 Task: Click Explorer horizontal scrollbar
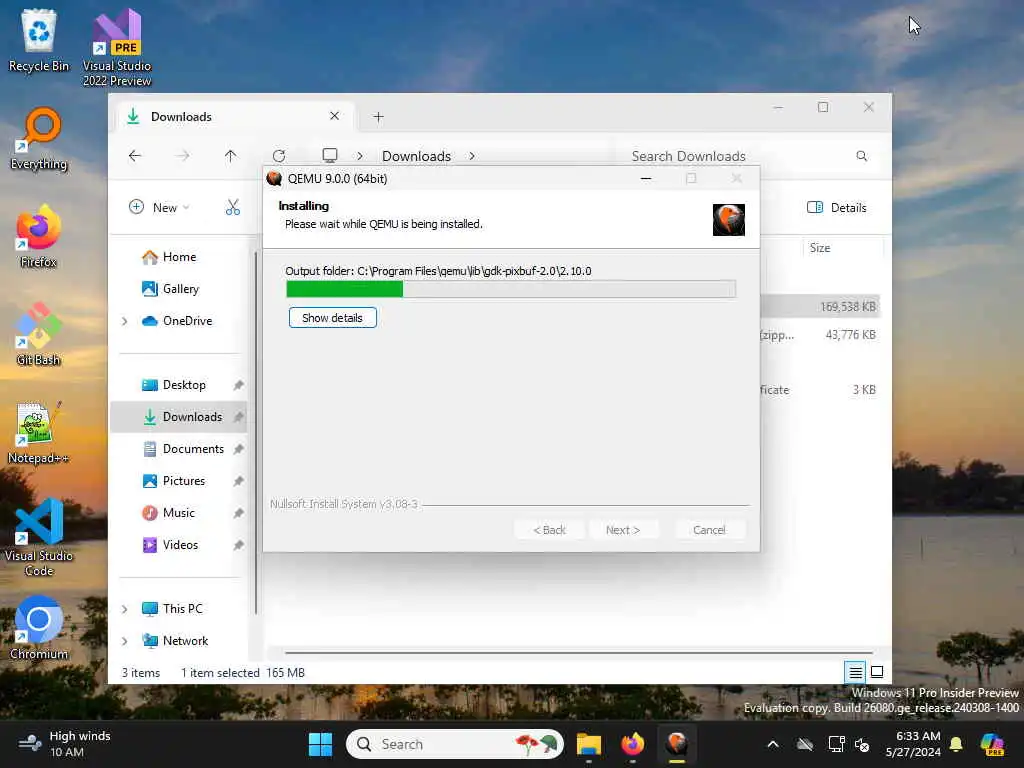pyautogui.click(x=579, y=652)
